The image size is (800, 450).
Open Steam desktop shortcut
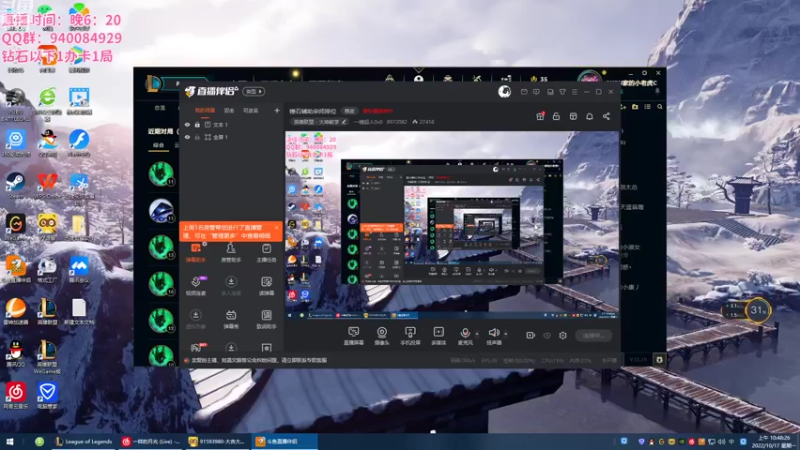[x=15, y=185]
